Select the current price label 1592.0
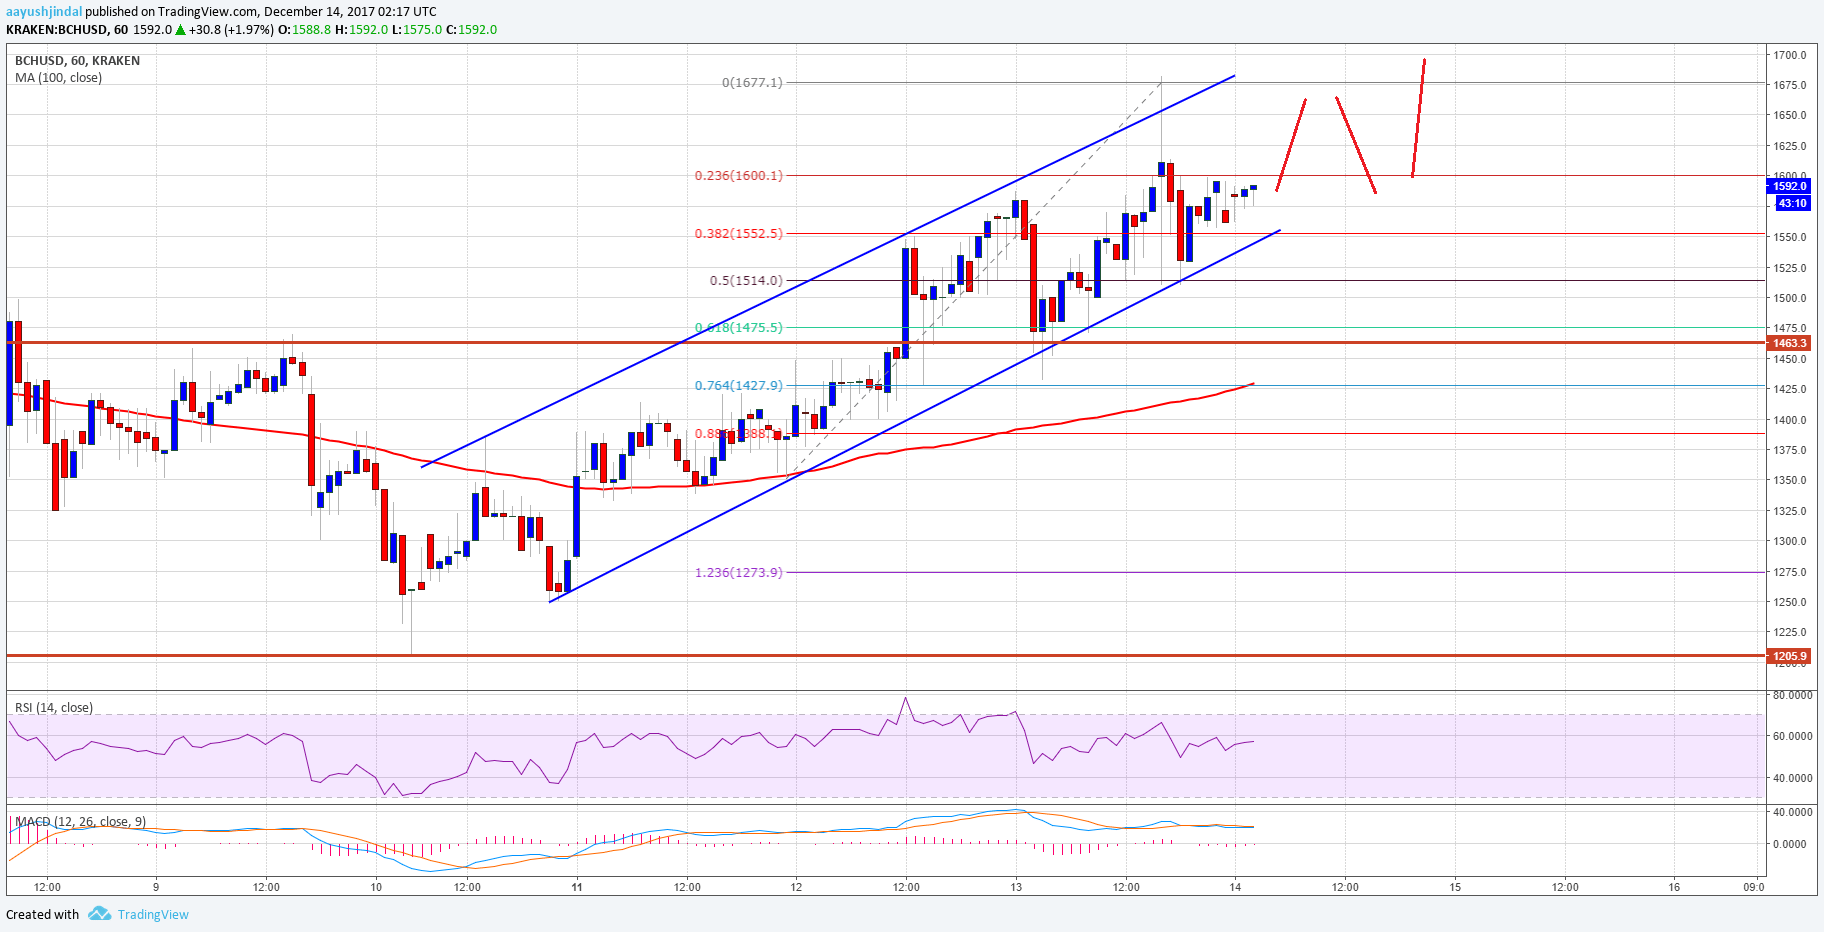This screenshot has width=1824, height=932. tap(1789, 186)
